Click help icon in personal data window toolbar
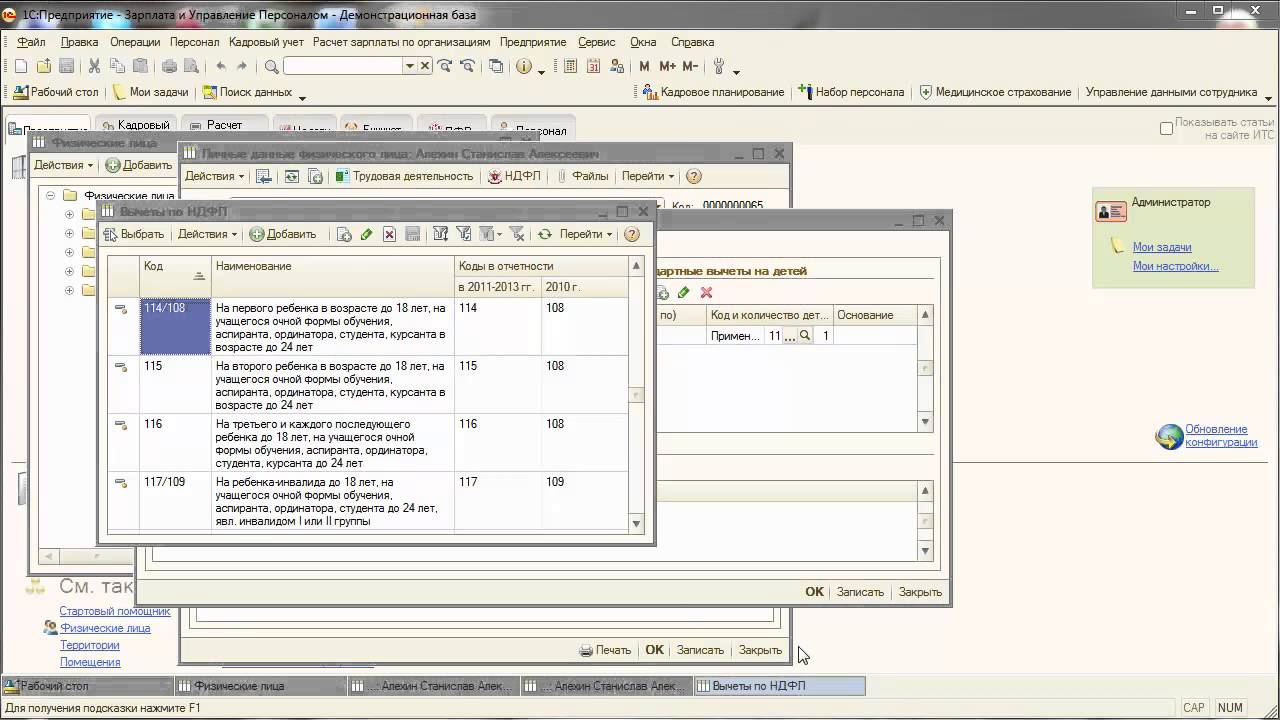The width and height of the screenshot is (1280, 720). coord(694,176)
